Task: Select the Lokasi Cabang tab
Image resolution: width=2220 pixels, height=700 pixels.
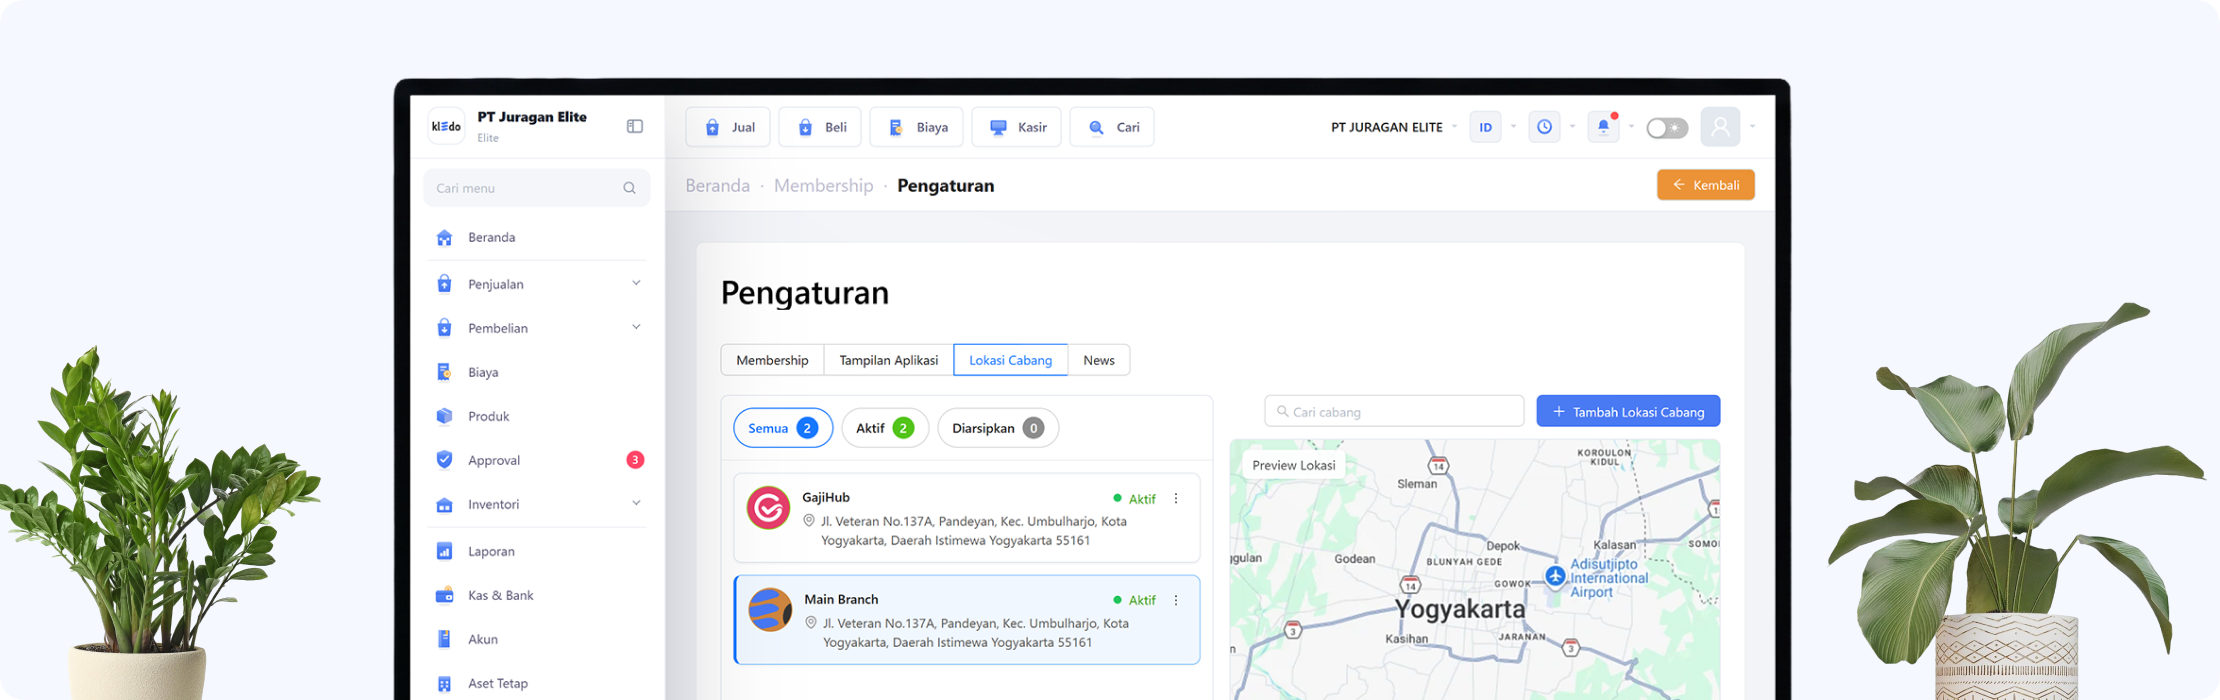Action: click(1010, 360)
